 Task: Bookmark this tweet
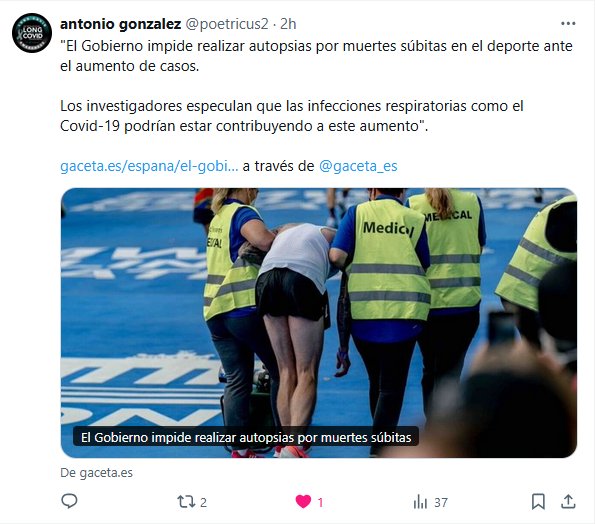[x=538, y=502]
